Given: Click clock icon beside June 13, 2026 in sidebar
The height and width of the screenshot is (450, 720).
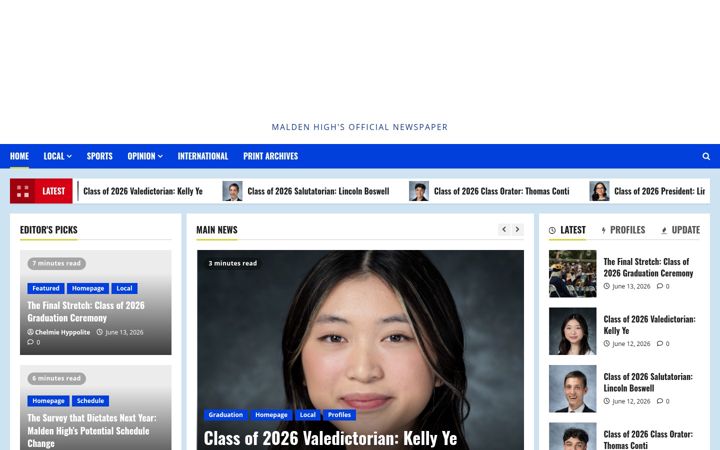Looking at the screenshot, I should 607,286.
